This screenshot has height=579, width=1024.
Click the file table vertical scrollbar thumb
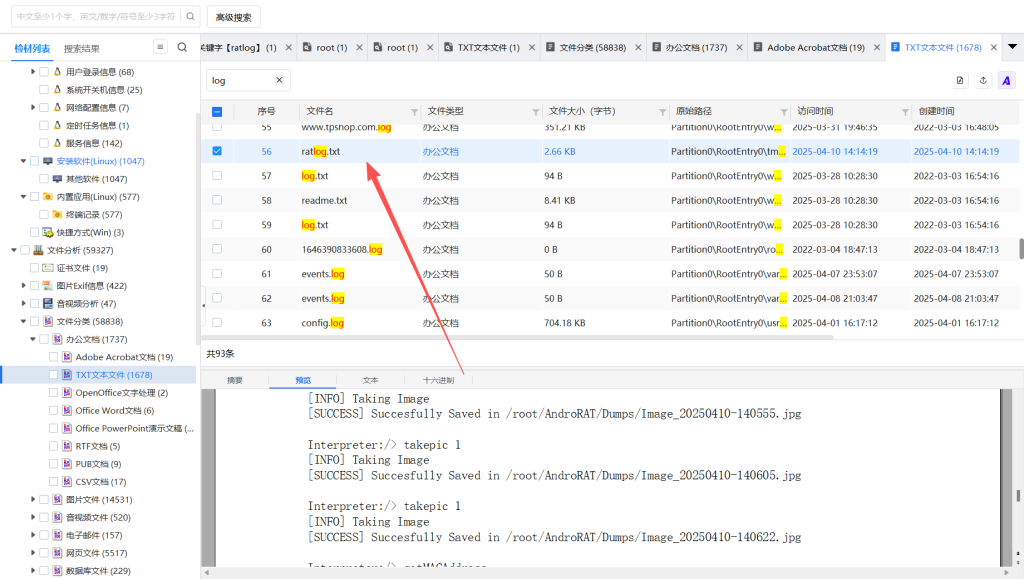(x=1020, y=248)
